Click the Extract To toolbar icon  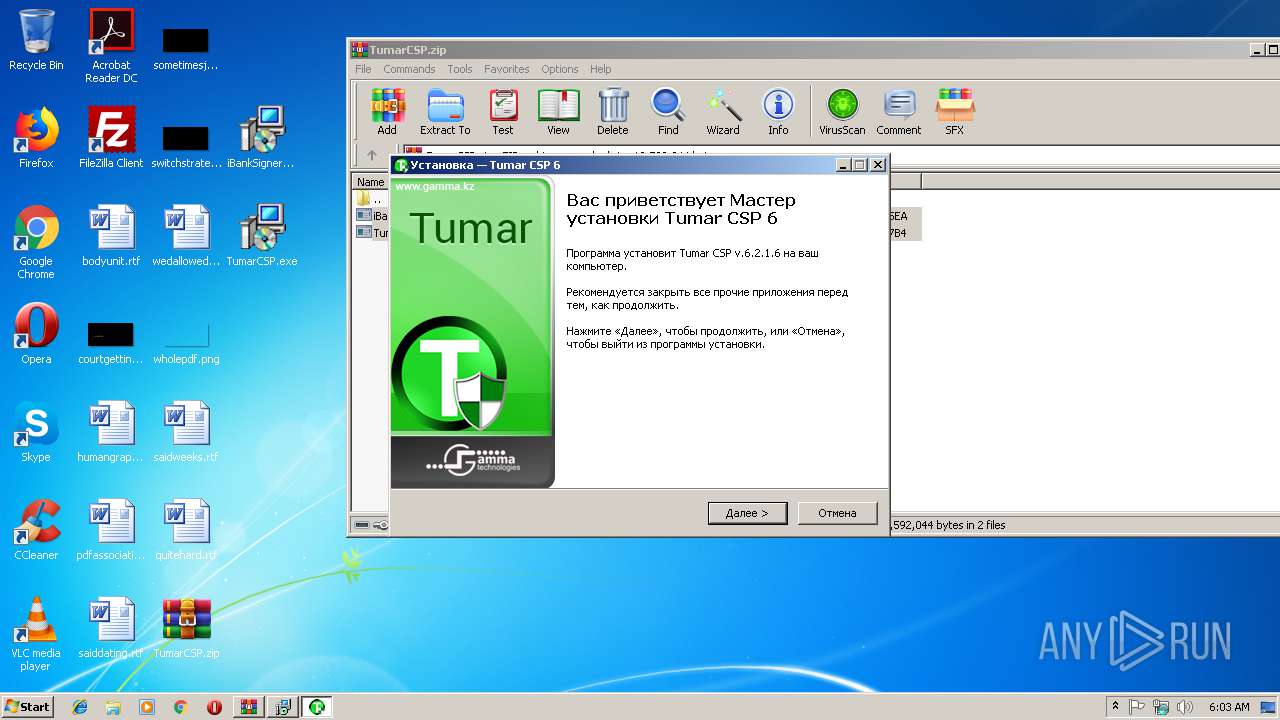[x=445, y=112]
